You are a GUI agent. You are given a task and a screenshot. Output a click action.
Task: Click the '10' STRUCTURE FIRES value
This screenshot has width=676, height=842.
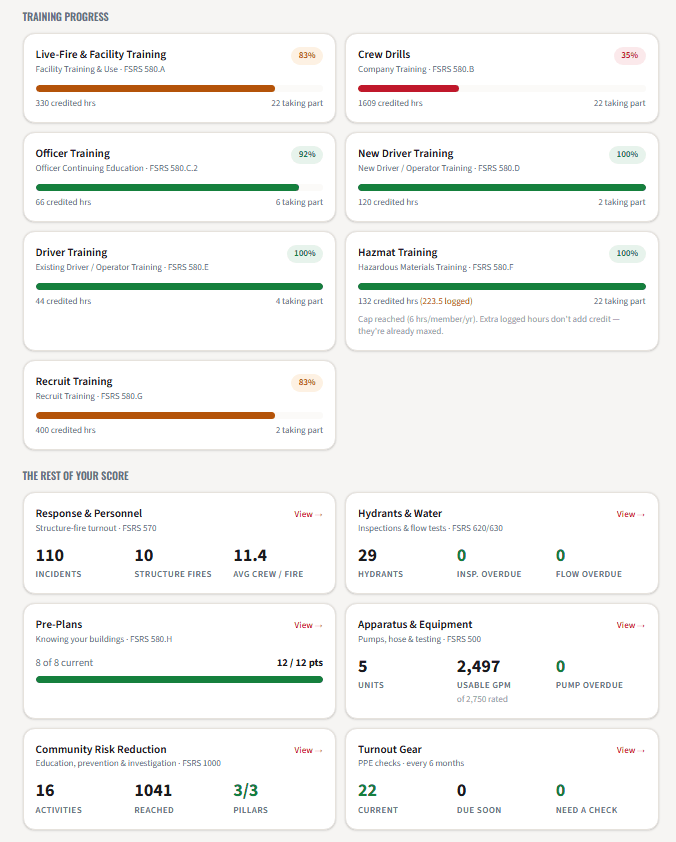point(144,555)
